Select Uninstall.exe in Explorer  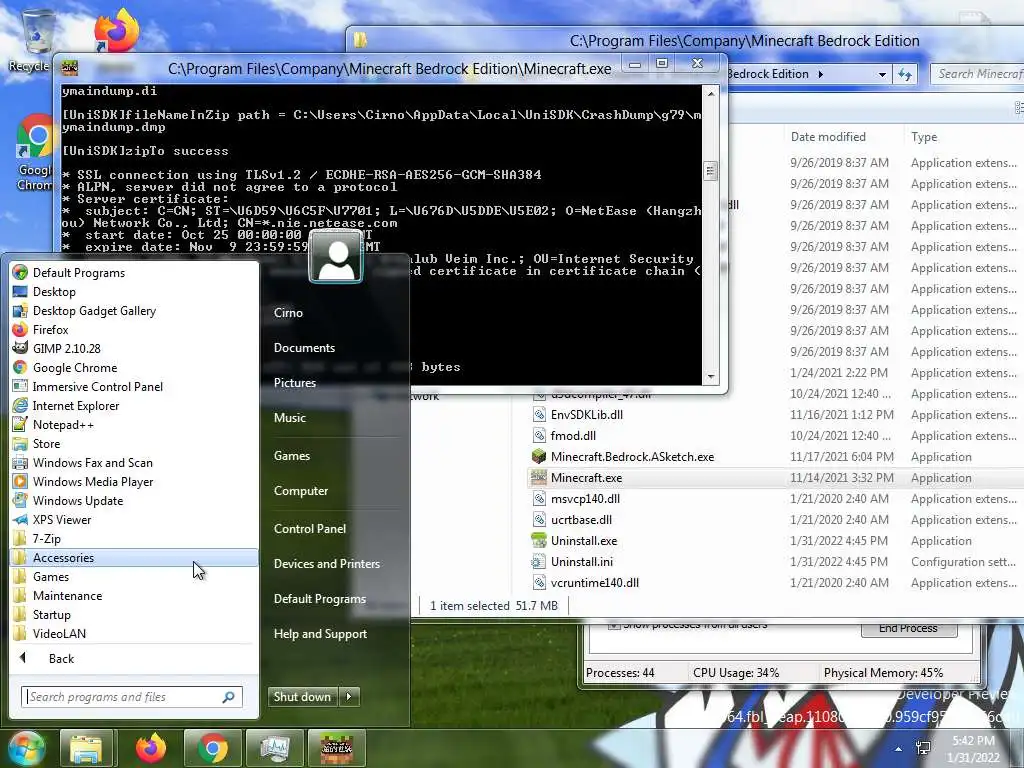[584, 541]
